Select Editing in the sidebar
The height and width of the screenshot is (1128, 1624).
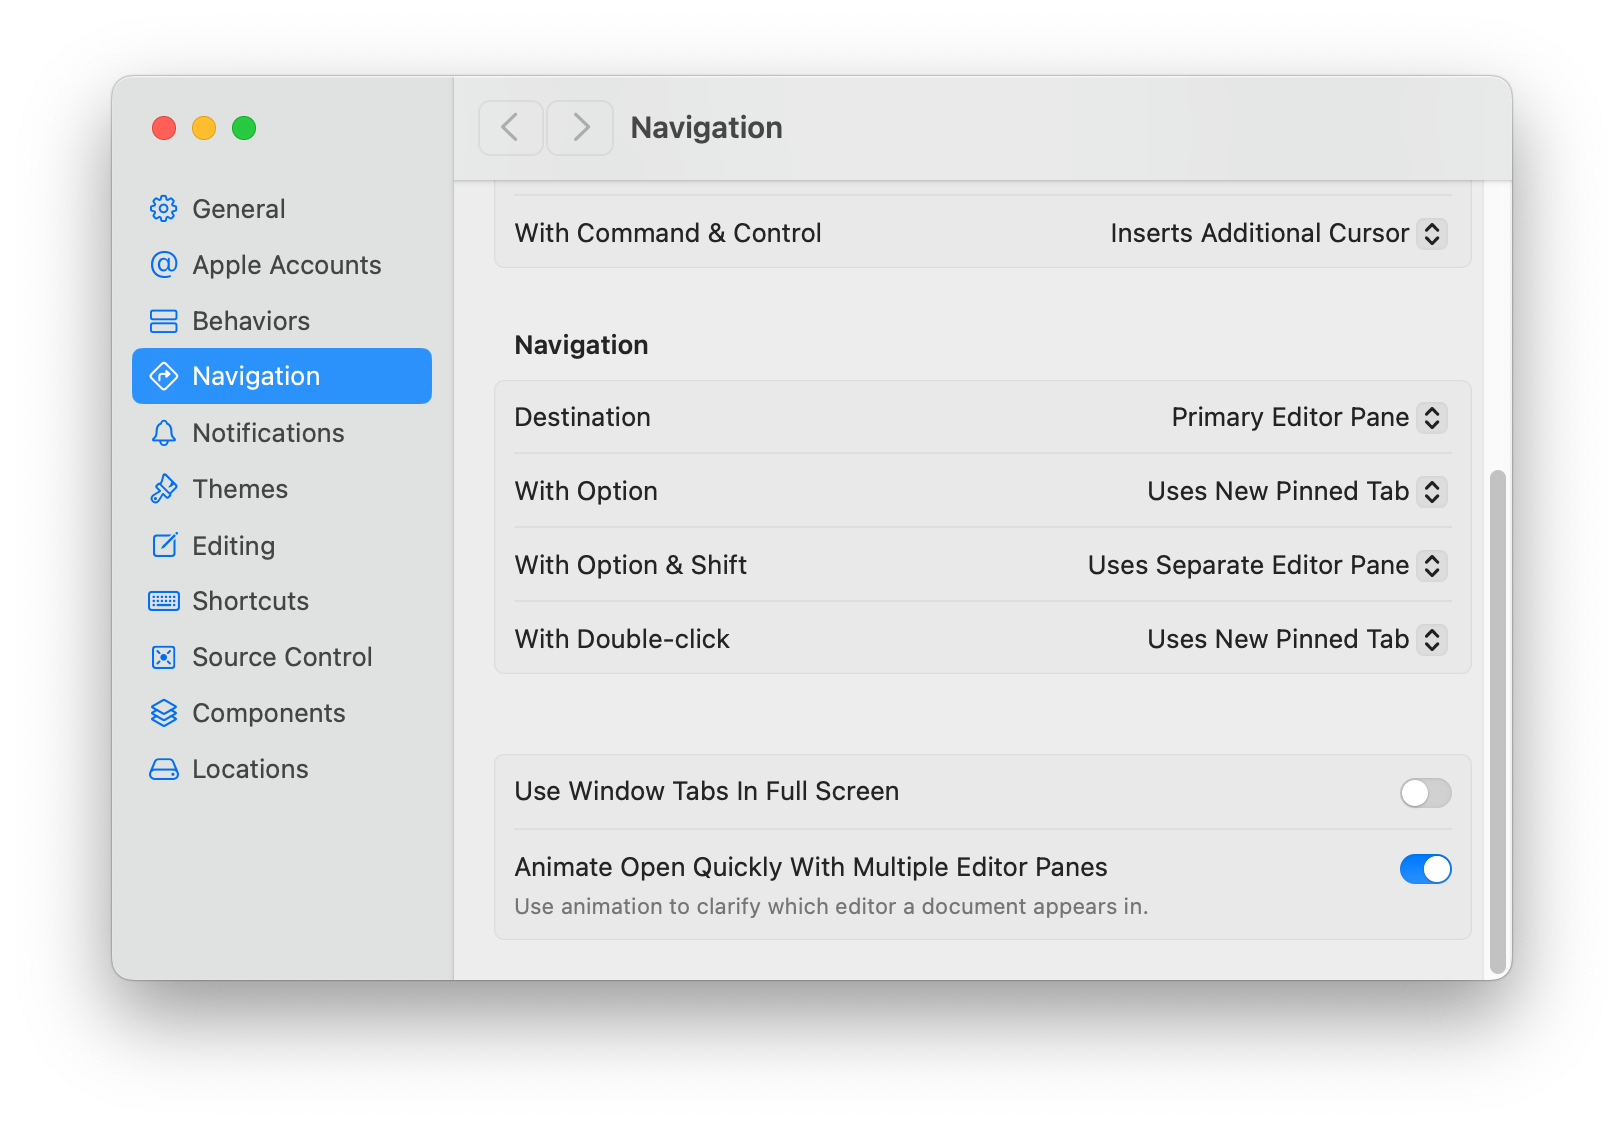click(282, 545)
